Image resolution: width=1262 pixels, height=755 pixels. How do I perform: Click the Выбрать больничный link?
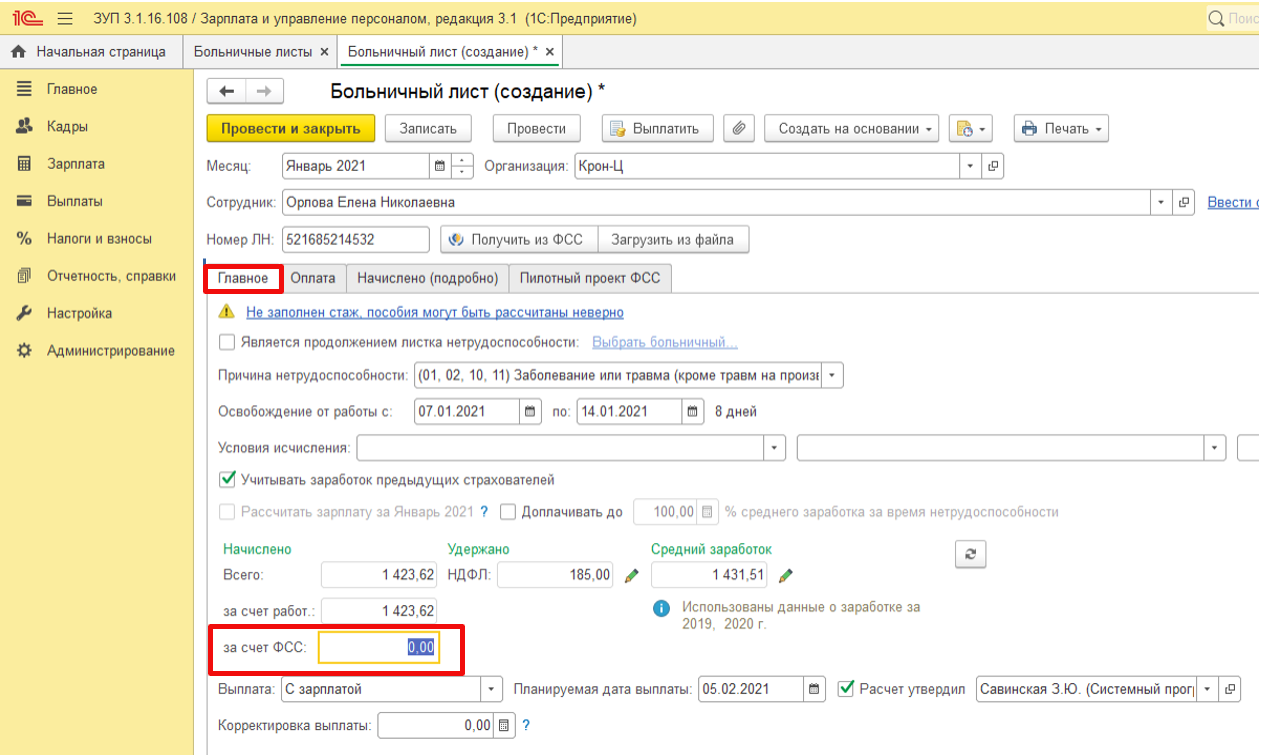click(664, 342)
